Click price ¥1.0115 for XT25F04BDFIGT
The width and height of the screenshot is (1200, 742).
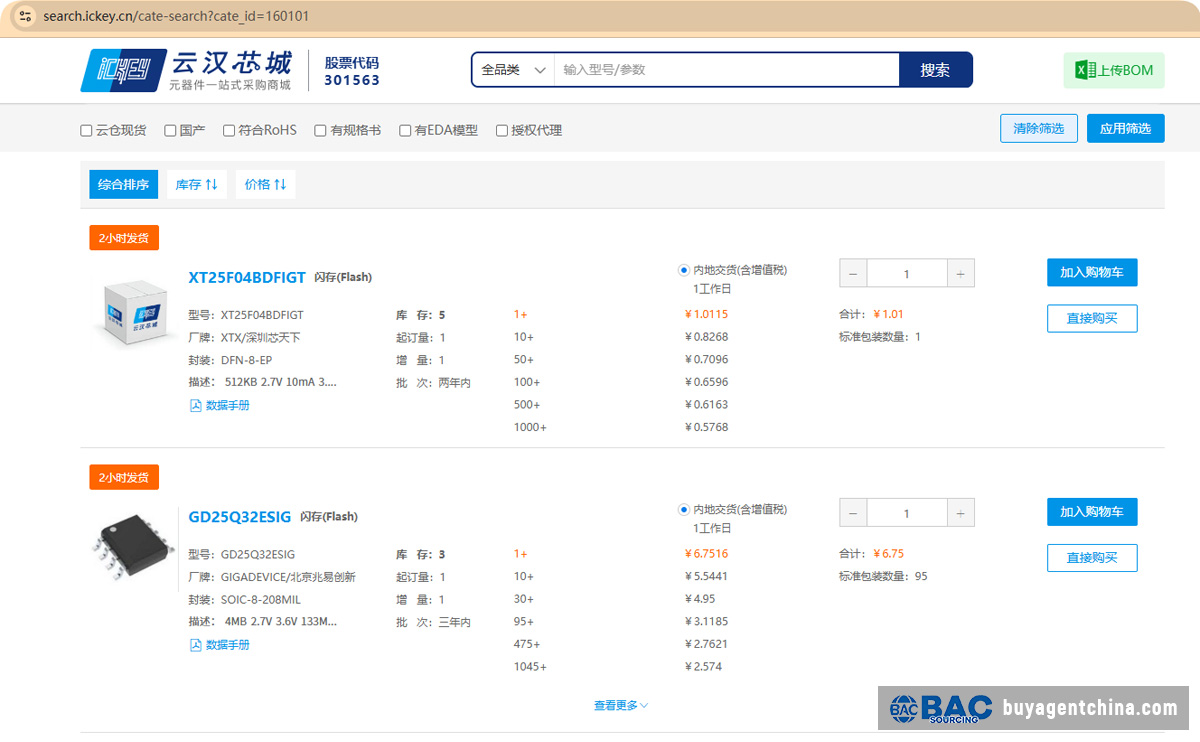coord(706,314)
